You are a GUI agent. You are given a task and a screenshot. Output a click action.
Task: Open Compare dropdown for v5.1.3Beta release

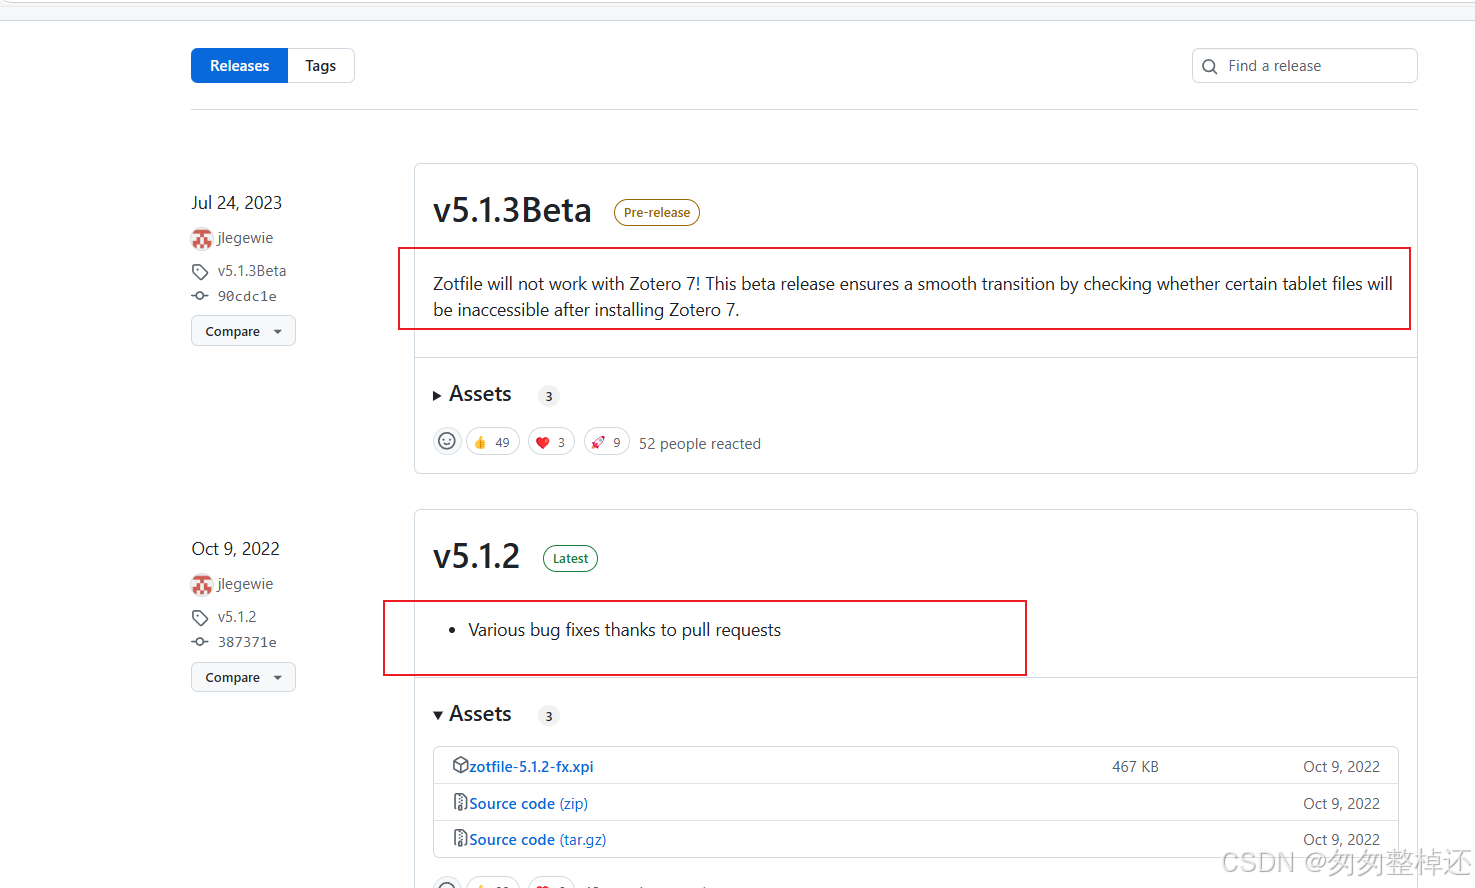(243, 331)
